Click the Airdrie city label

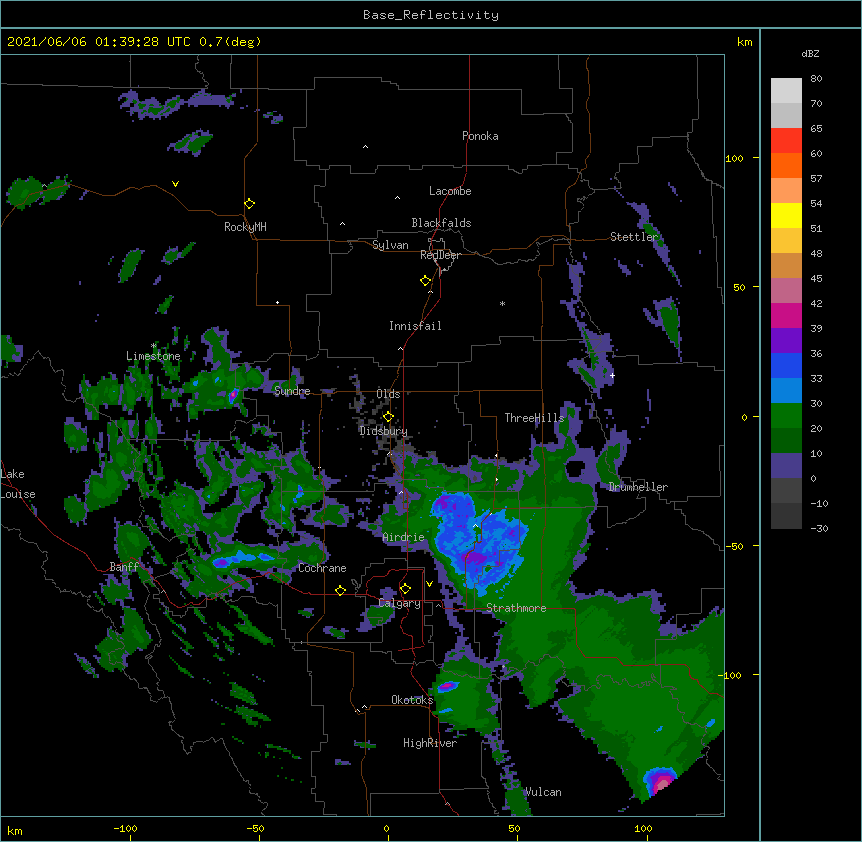coord(404,537)
